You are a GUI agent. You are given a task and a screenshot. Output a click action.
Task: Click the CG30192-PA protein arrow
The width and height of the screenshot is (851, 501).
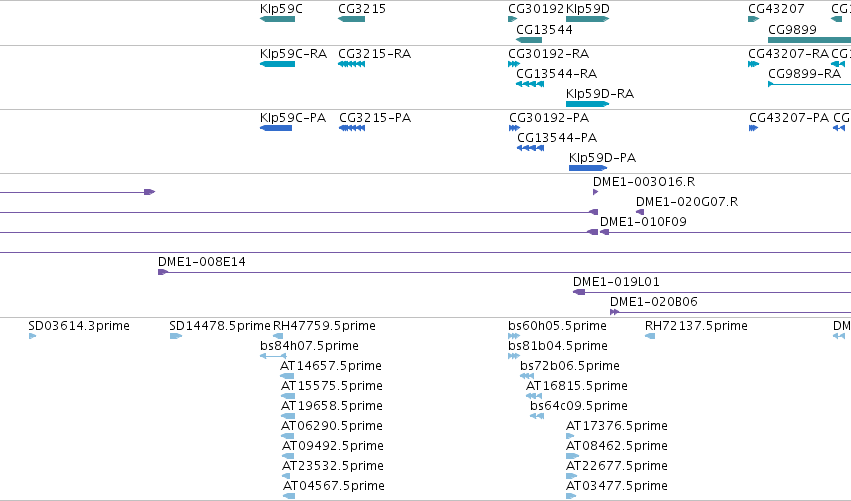tap(514, 128)
